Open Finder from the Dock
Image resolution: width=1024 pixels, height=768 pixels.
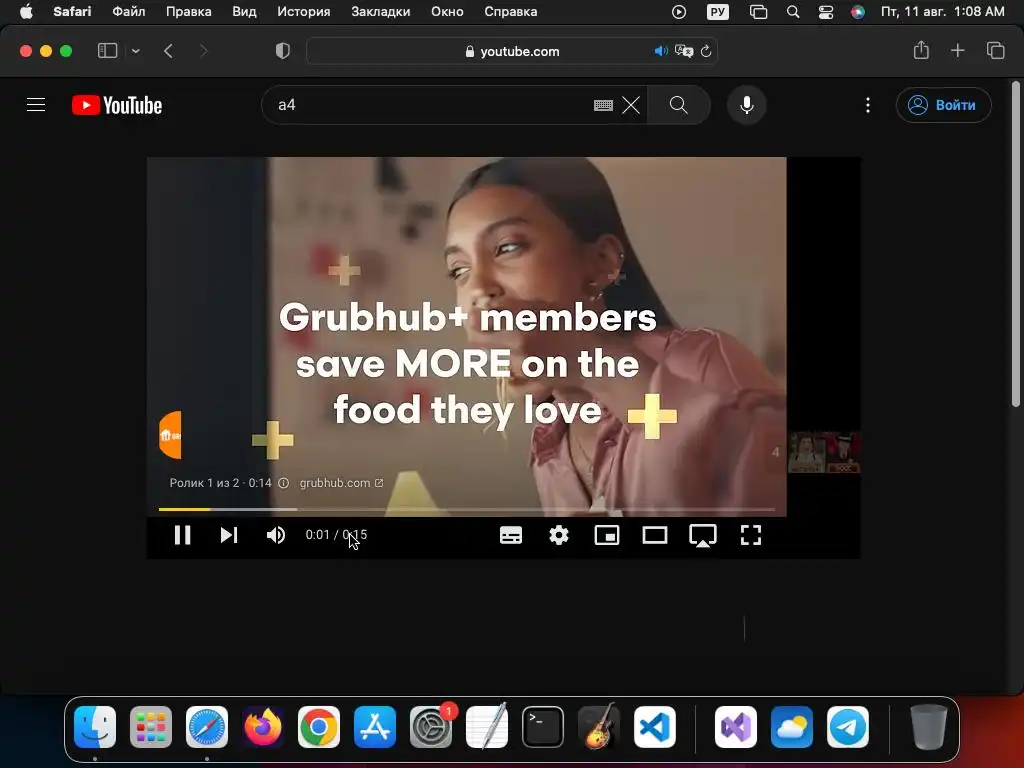point(95,727)
